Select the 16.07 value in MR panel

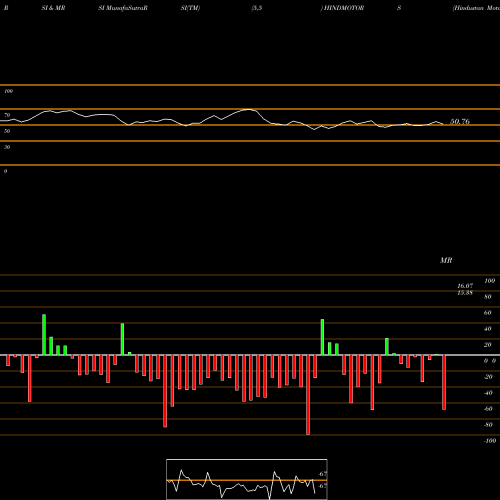click(x=465, y=286)
